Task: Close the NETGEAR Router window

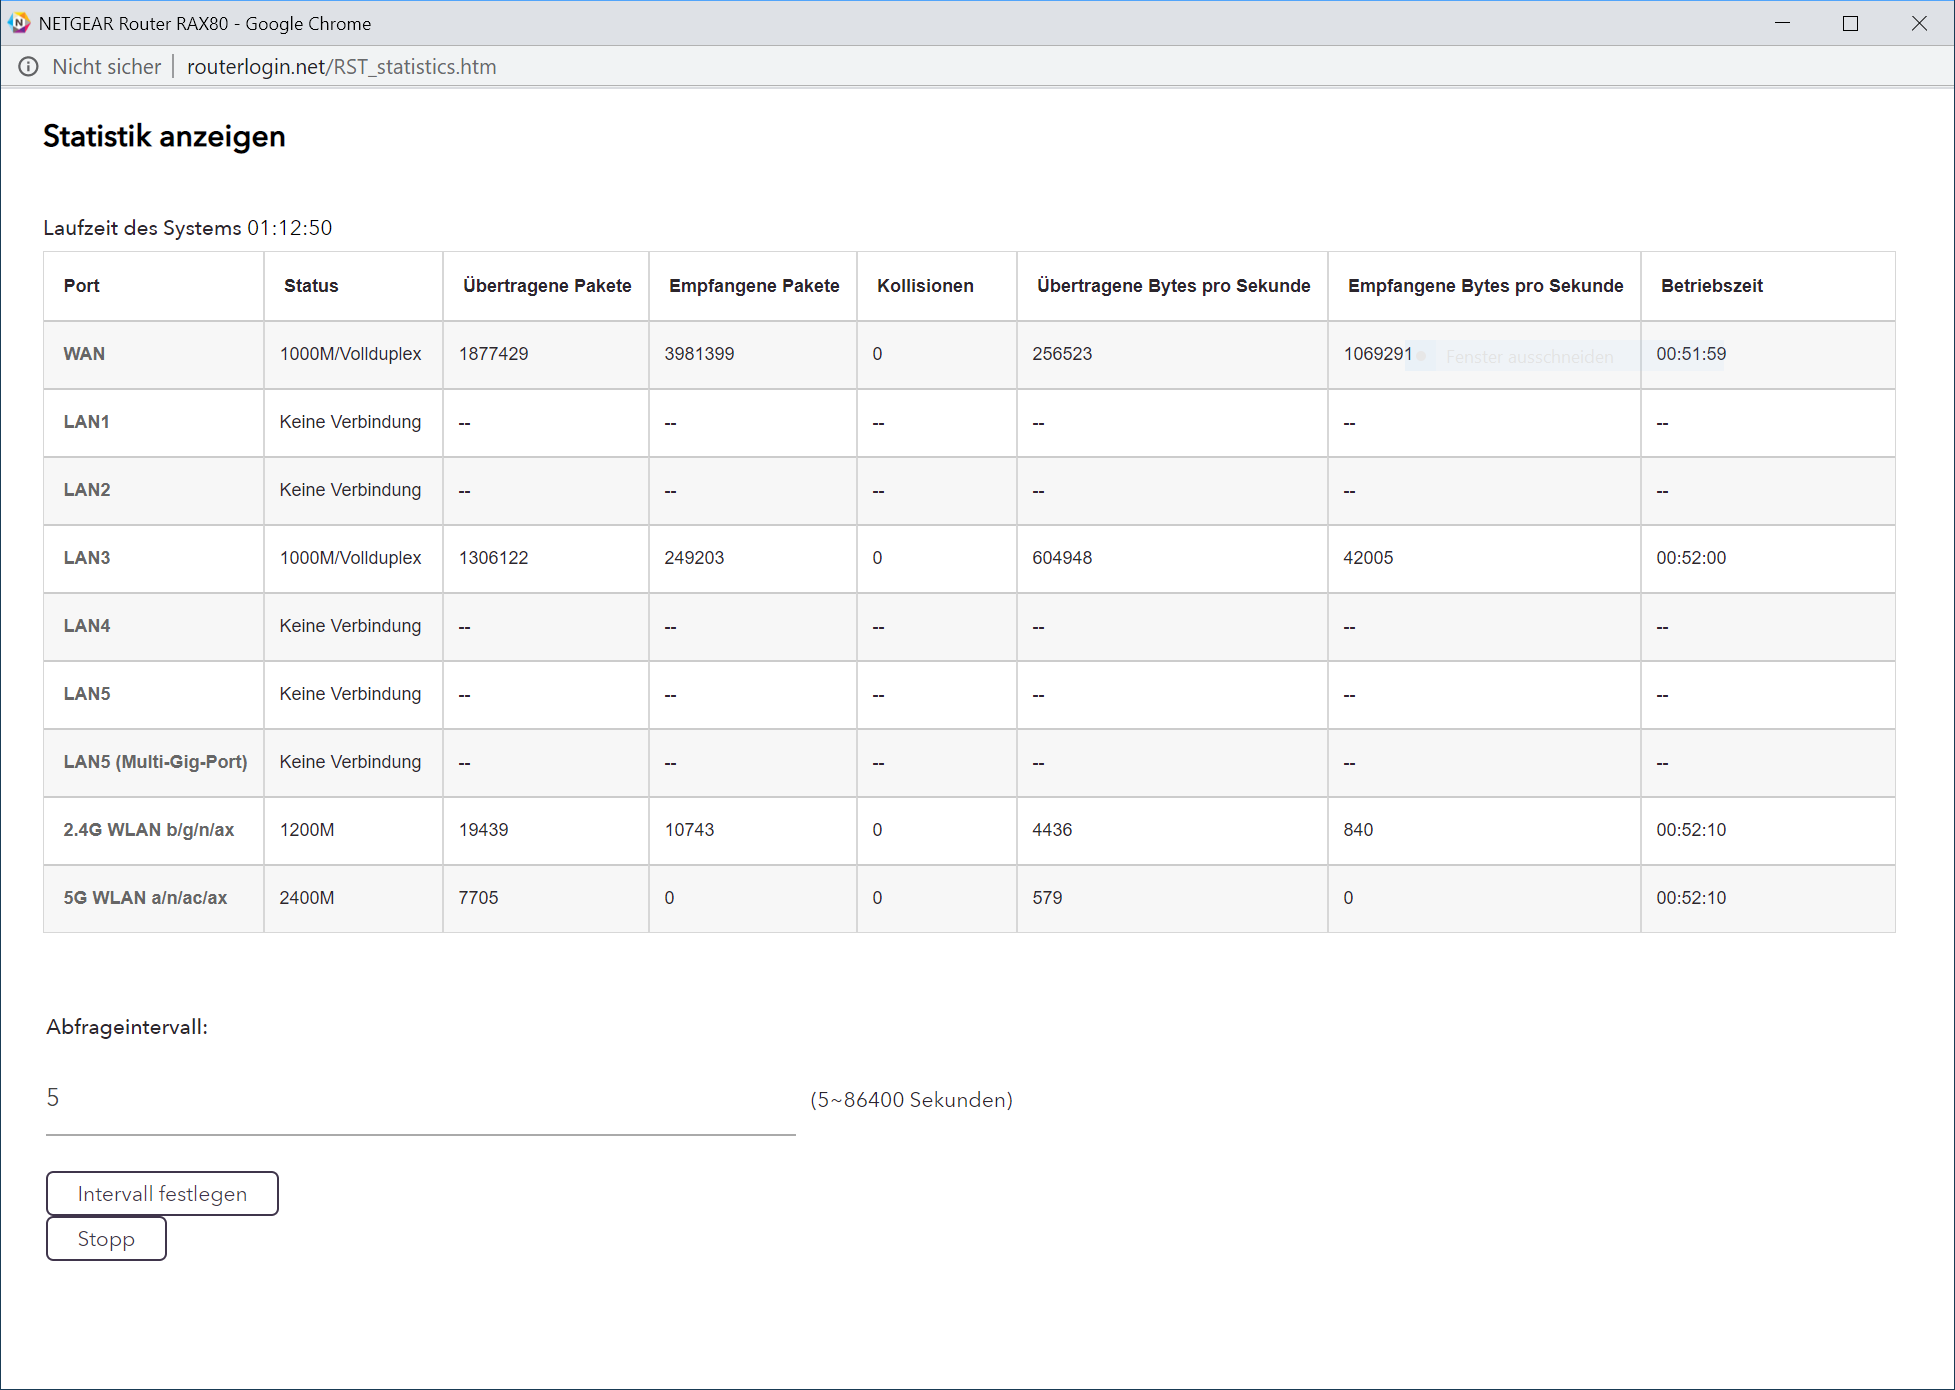Action: [x=1918, y=23]
